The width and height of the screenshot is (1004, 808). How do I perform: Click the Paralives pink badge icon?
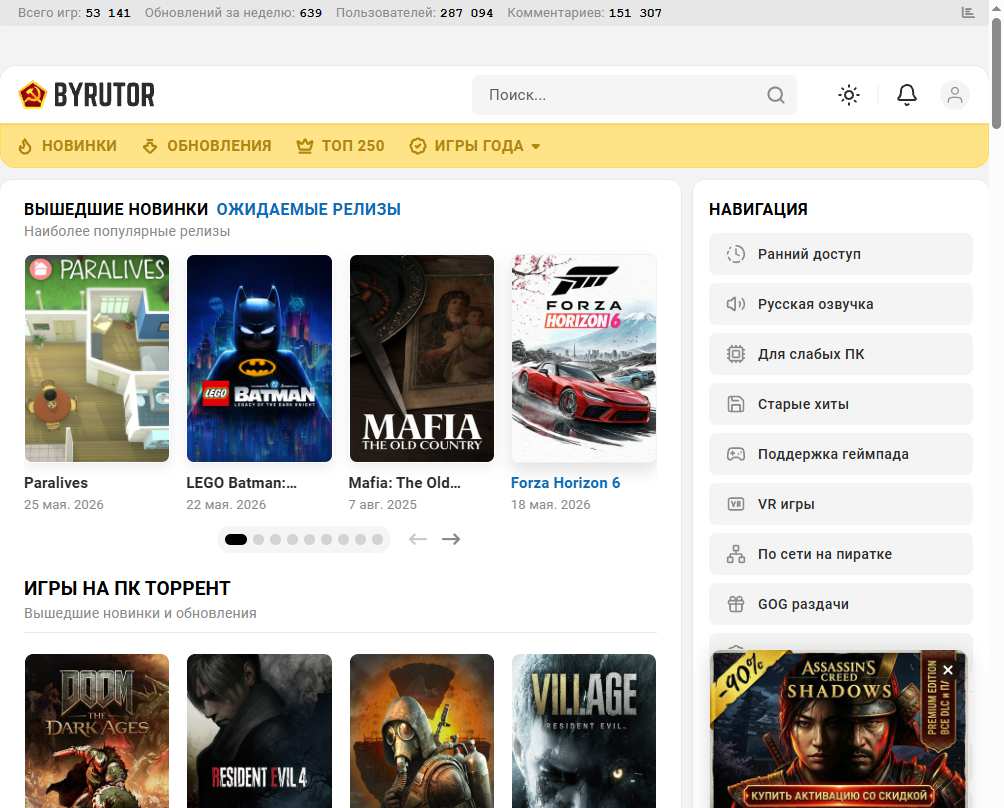pos(40,269)
